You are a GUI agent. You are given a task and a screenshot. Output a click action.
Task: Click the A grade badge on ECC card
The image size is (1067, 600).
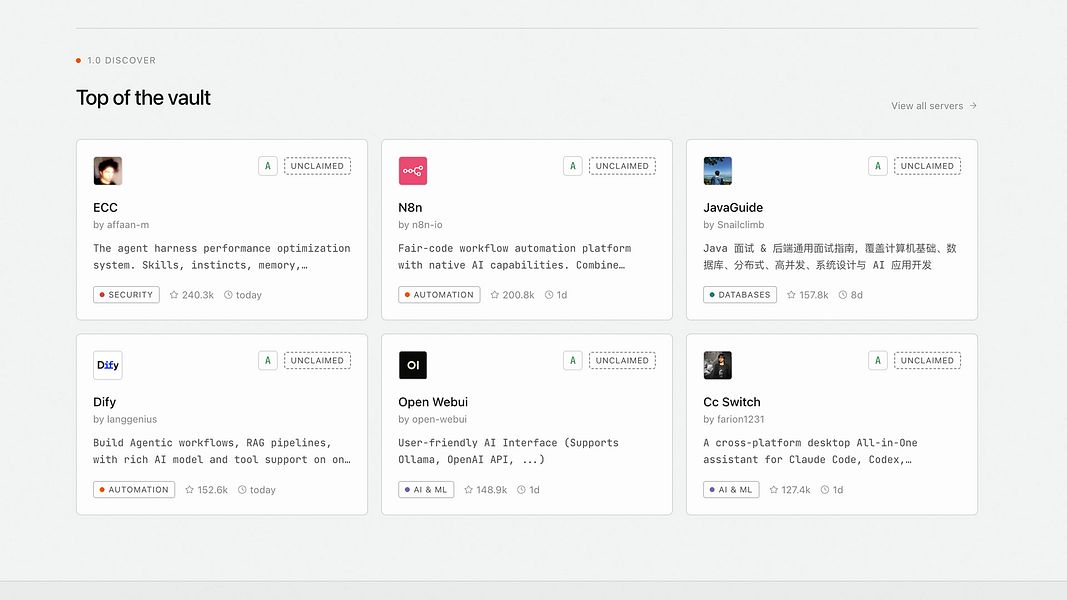coord(267,166)
